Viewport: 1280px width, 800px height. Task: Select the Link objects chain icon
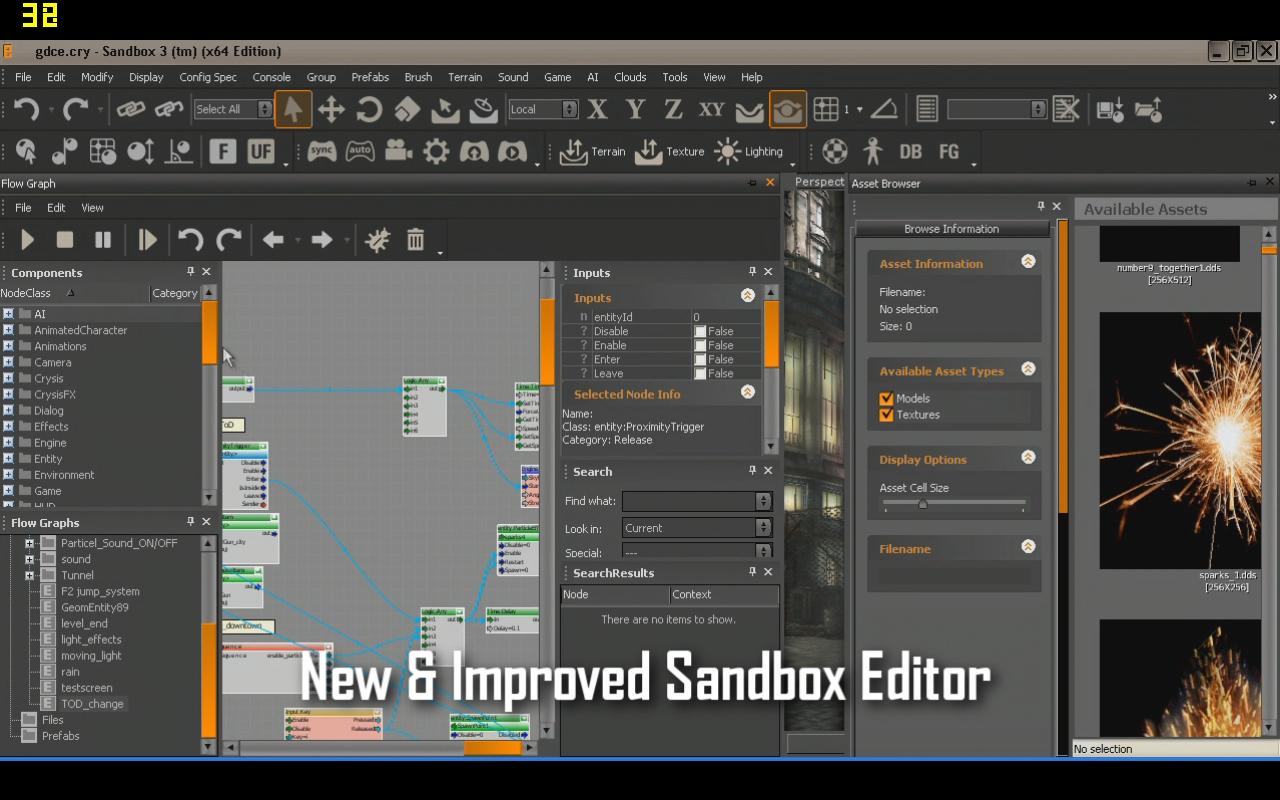click(131, 109)
